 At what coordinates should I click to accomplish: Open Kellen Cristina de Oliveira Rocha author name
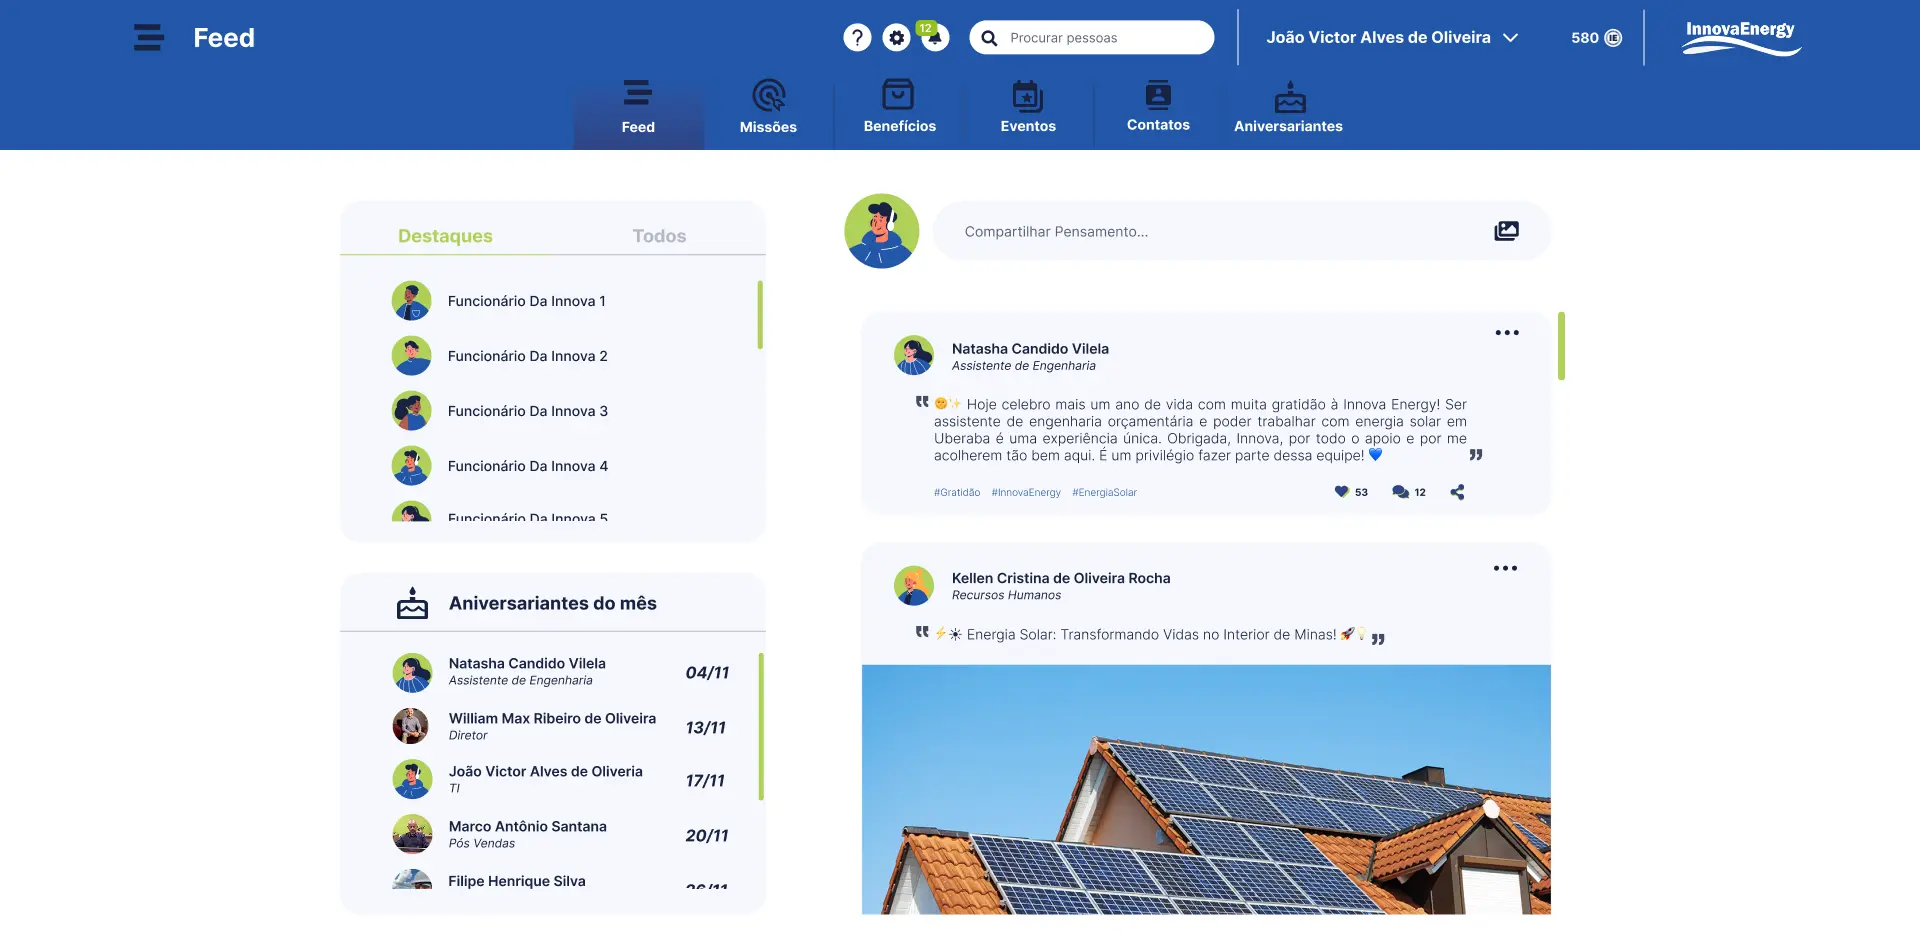[x=1061, y=578]
